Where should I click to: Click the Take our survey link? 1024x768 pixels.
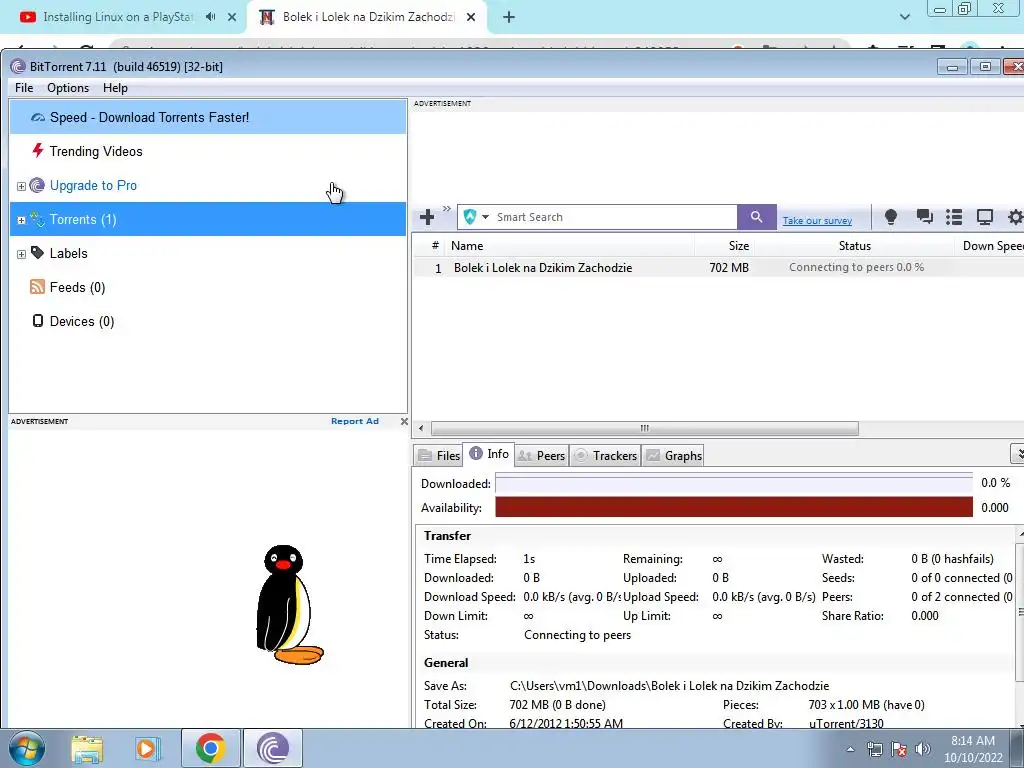click(817, 221)
